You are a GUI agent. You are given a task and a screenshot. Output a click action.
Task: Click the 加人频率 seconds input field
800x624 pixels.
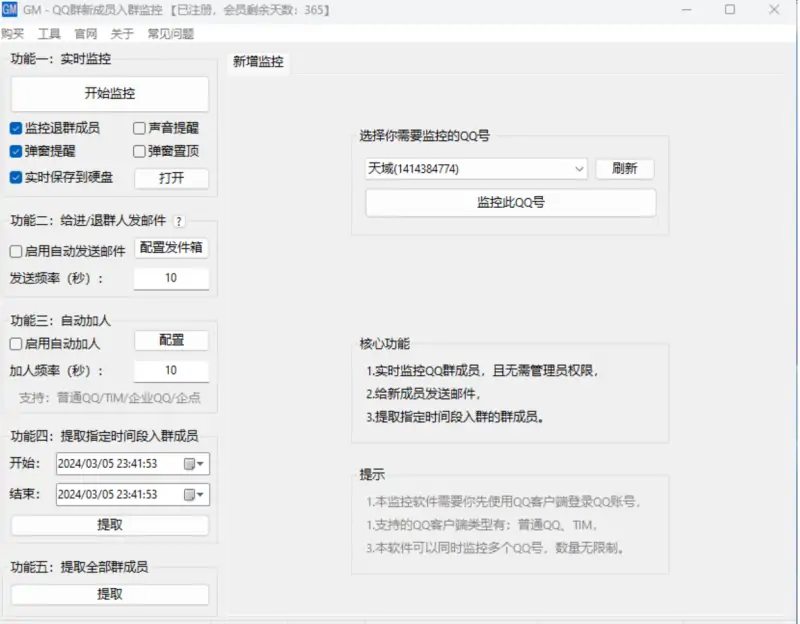171,371
